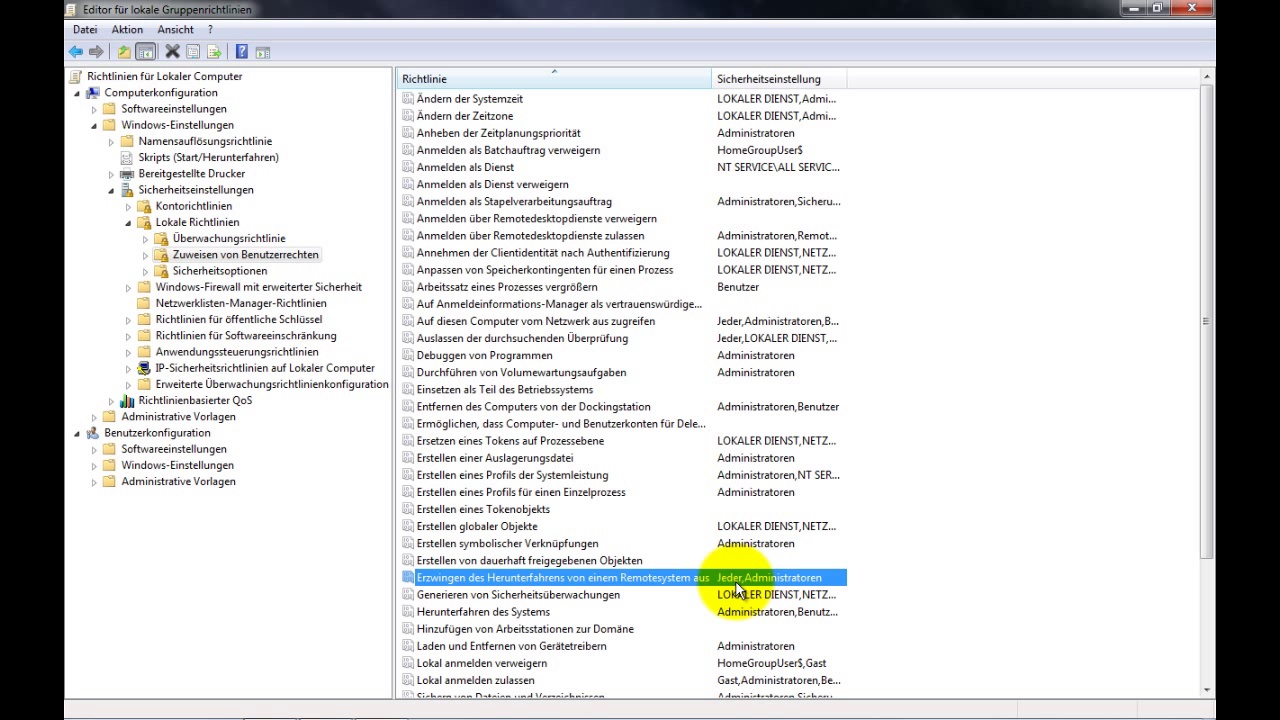
Task: Toggle the action pane toolbar icon
Action: tap(263, 52)
